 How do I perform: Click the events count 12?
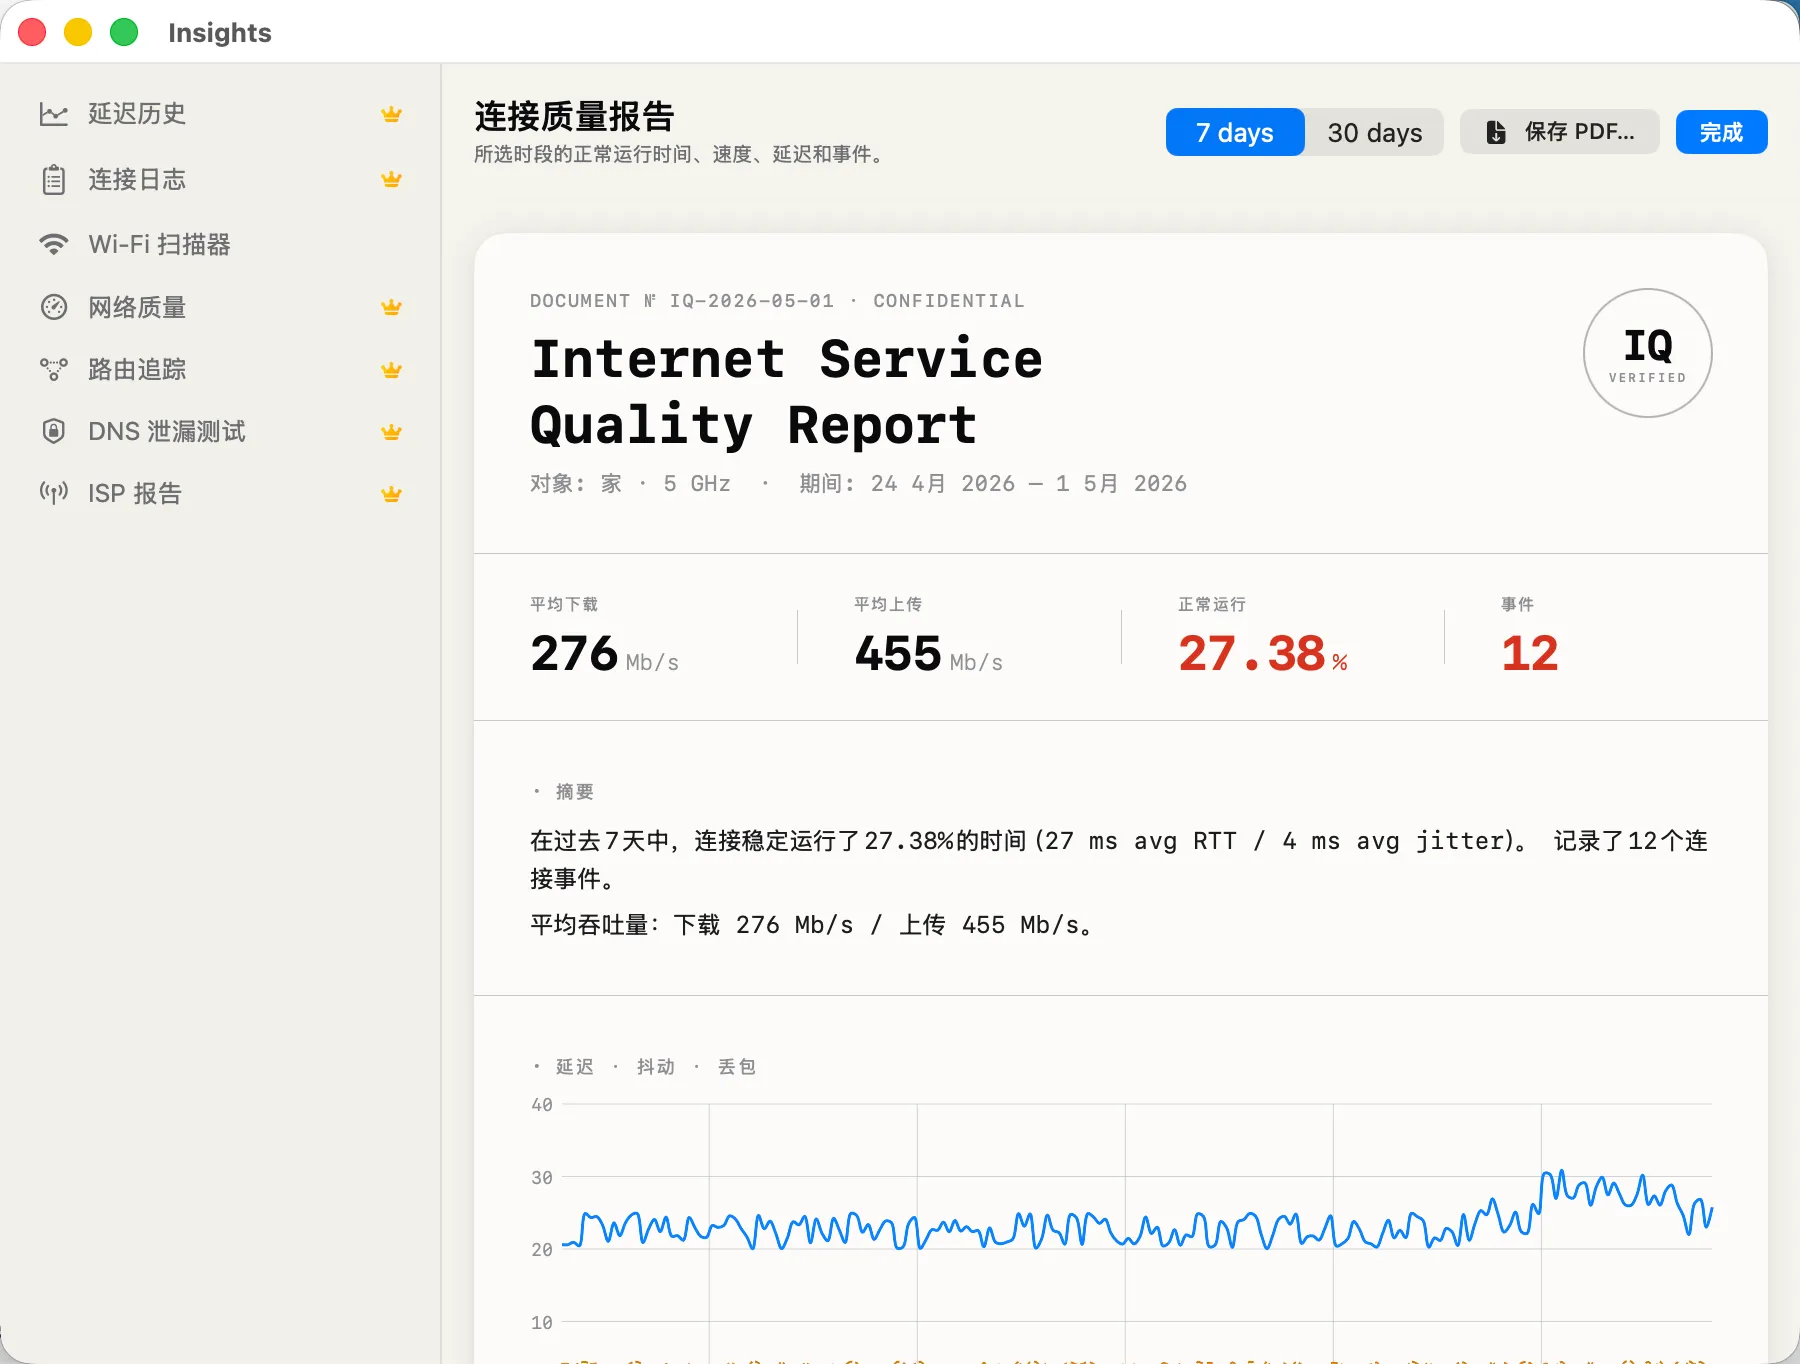[x=1529, y=654]
